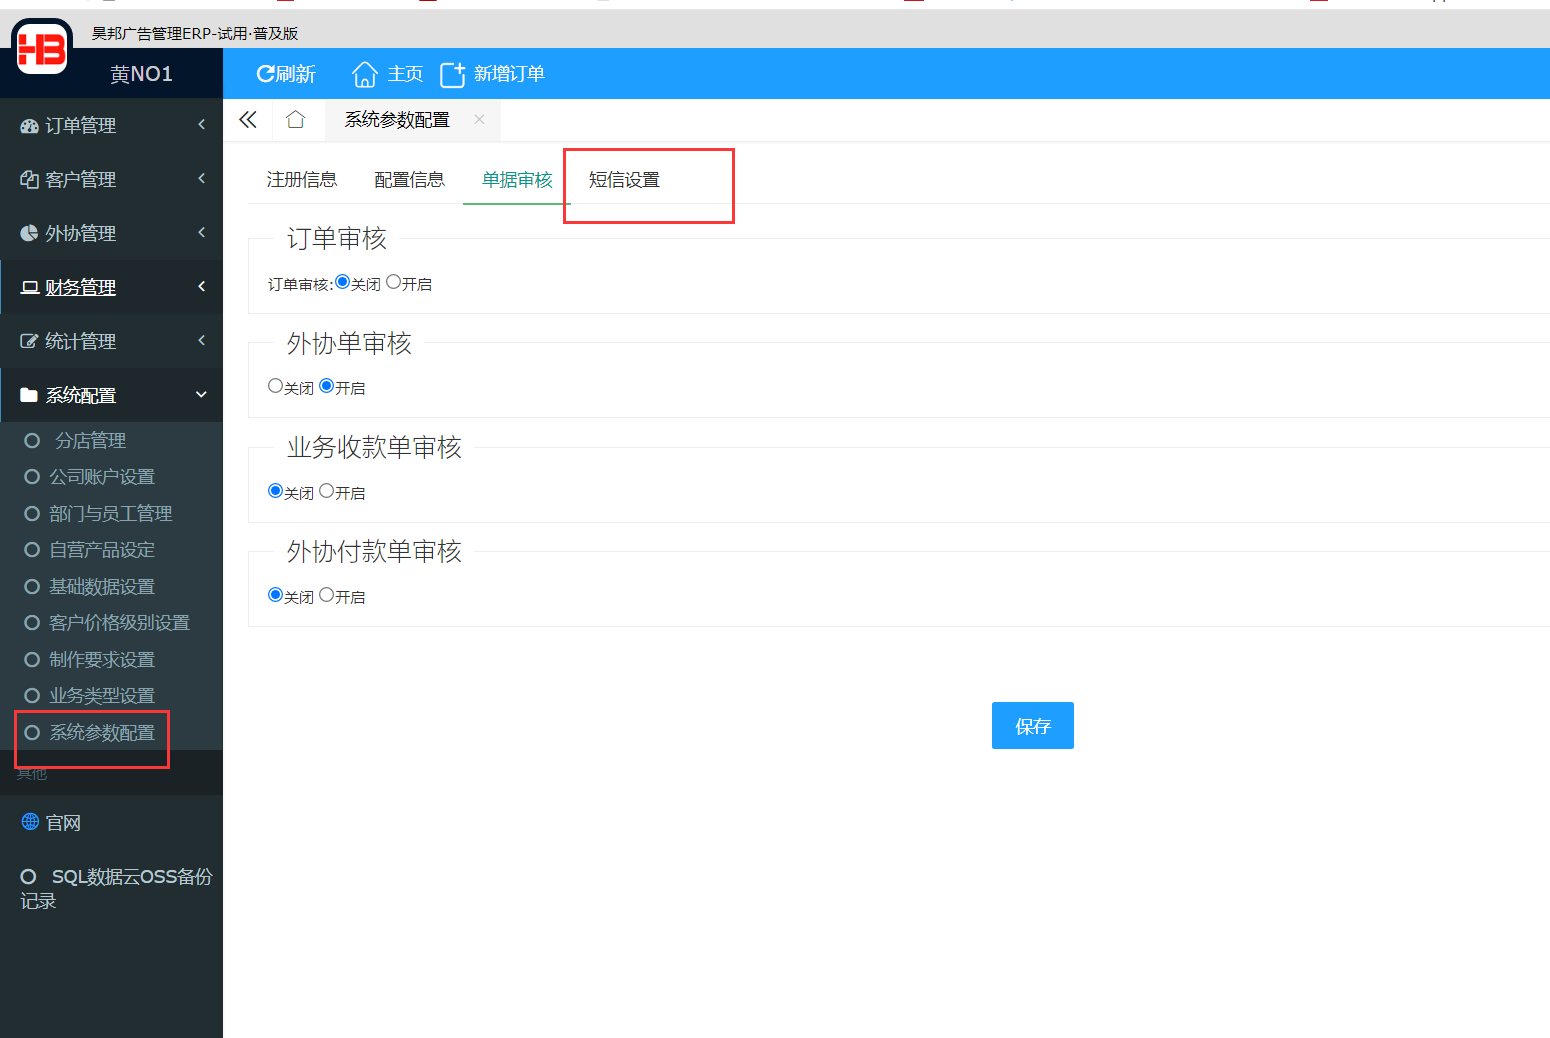Set 业务收款单审核 to 关闭
The height and width of the screenshot is (1038, 1550).
pyautogui.click(x=275, y=491)
